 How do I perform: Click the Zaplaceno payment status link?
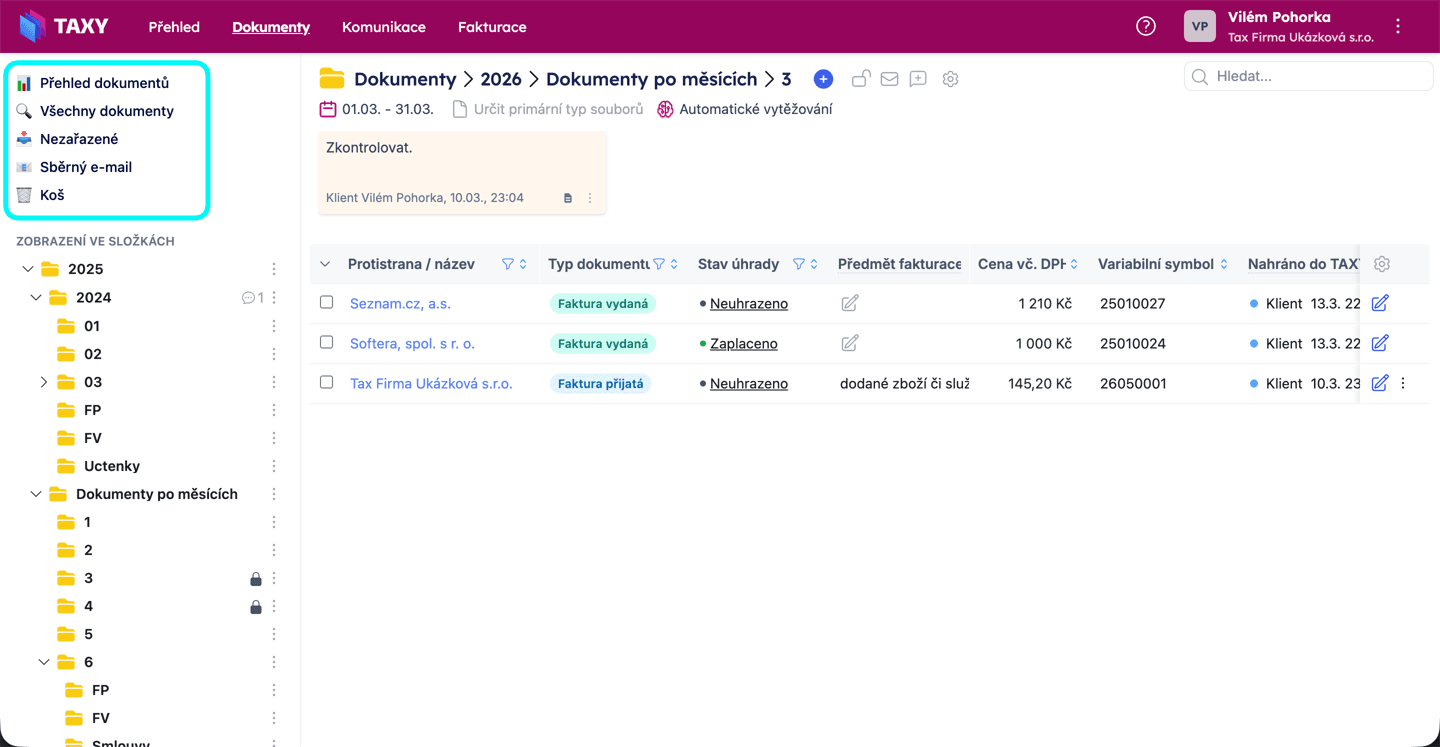click(743, 344)
